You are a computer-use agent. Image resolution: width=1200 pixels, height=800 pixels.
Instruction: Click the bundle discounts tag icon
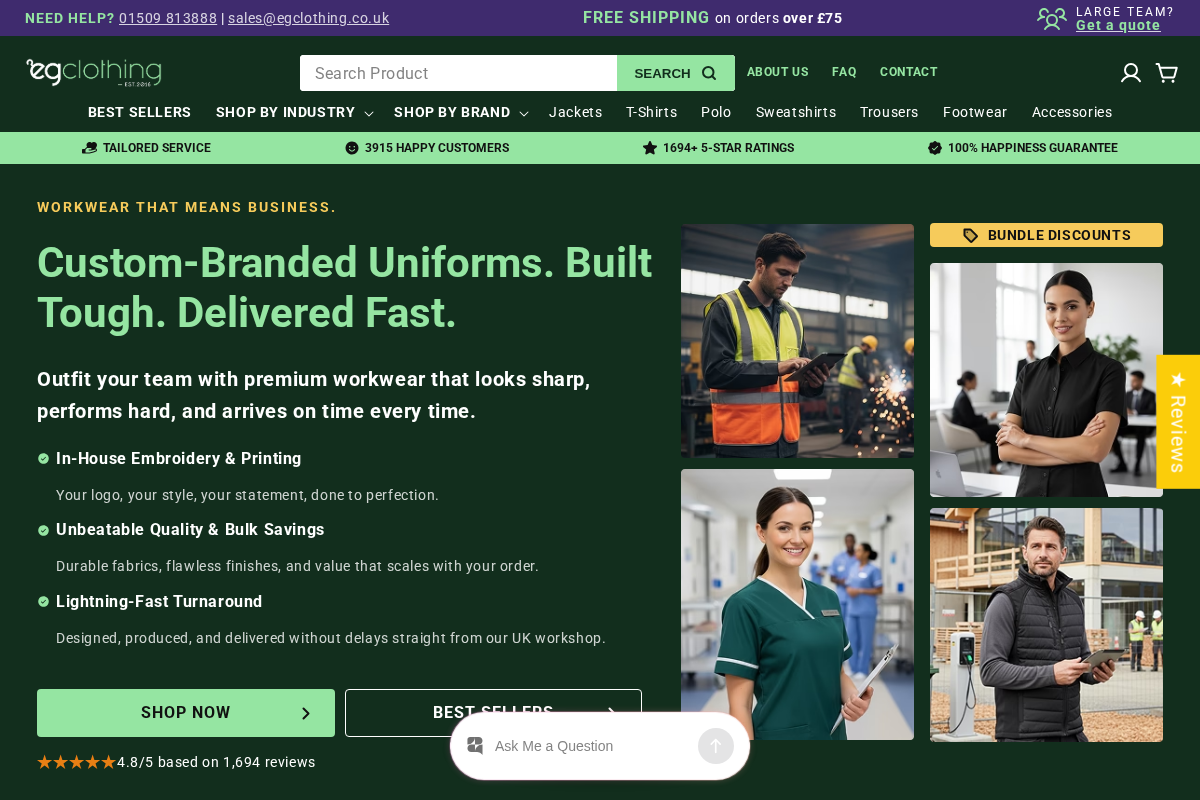[970, 235]
